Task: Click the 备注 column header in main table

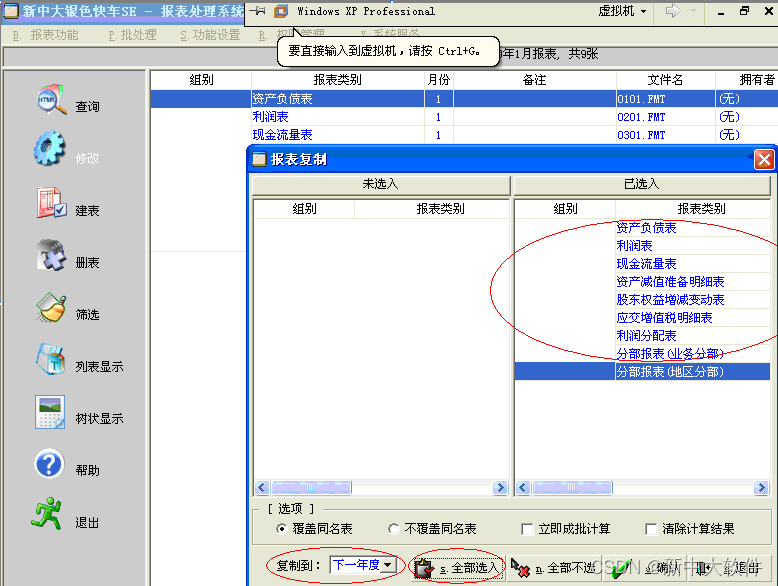Action: [534, 80]
